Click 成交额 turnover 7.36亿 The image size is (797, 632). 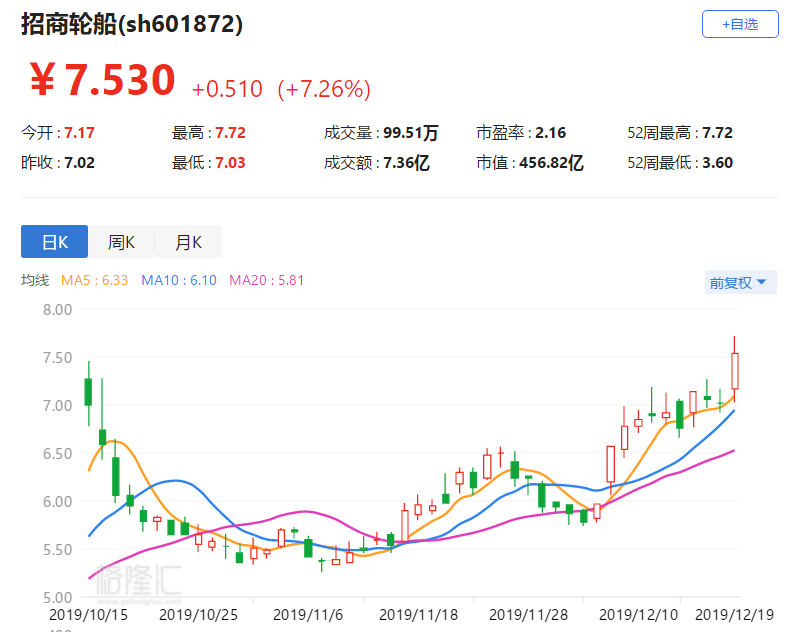point(406,163)
